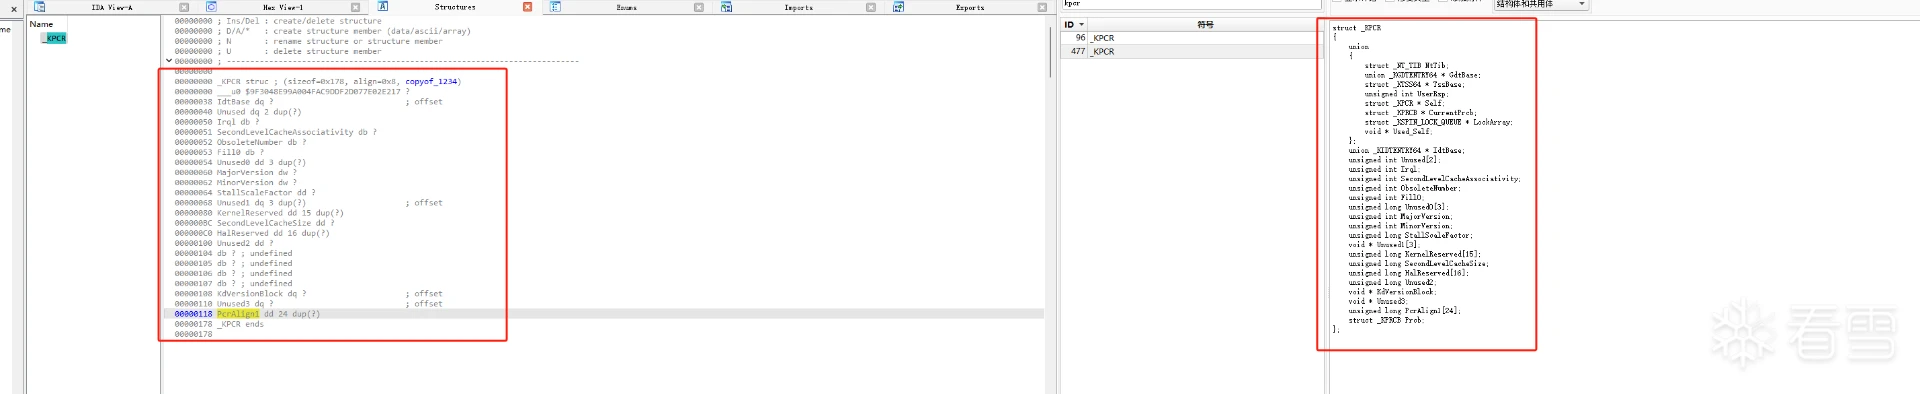Click the unsigned long KernelReserved[15] line
This screenshot has width=1920, height=394.
(1414, 254)
